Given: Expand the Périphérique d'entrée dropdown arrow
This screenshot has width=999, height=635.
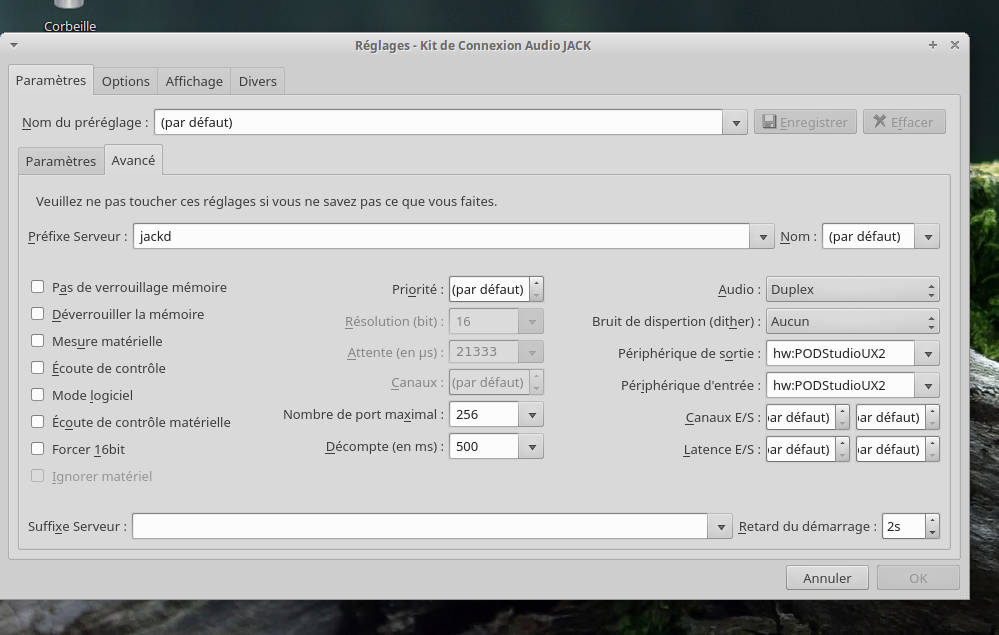Looking at the screenshot, I should click(928, 385).
